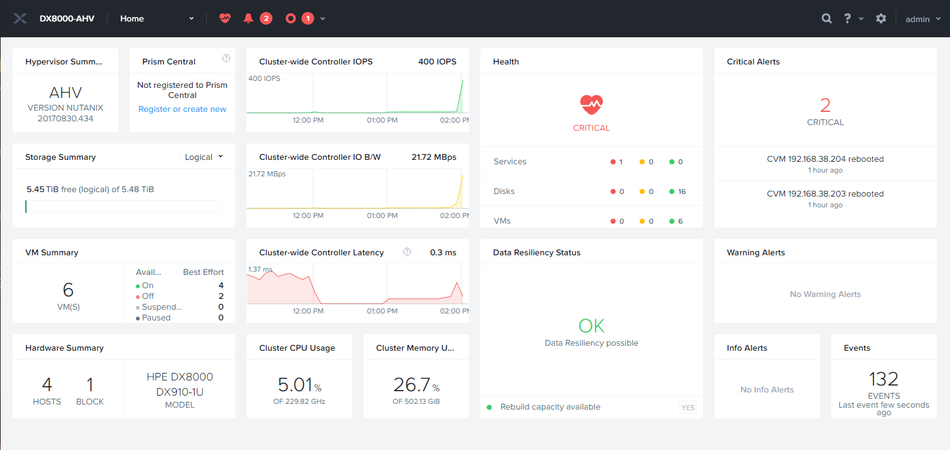The height and width of the screenshot is (450, 950).
Task: Click the 6 VM(S) count
Action: 68,295
